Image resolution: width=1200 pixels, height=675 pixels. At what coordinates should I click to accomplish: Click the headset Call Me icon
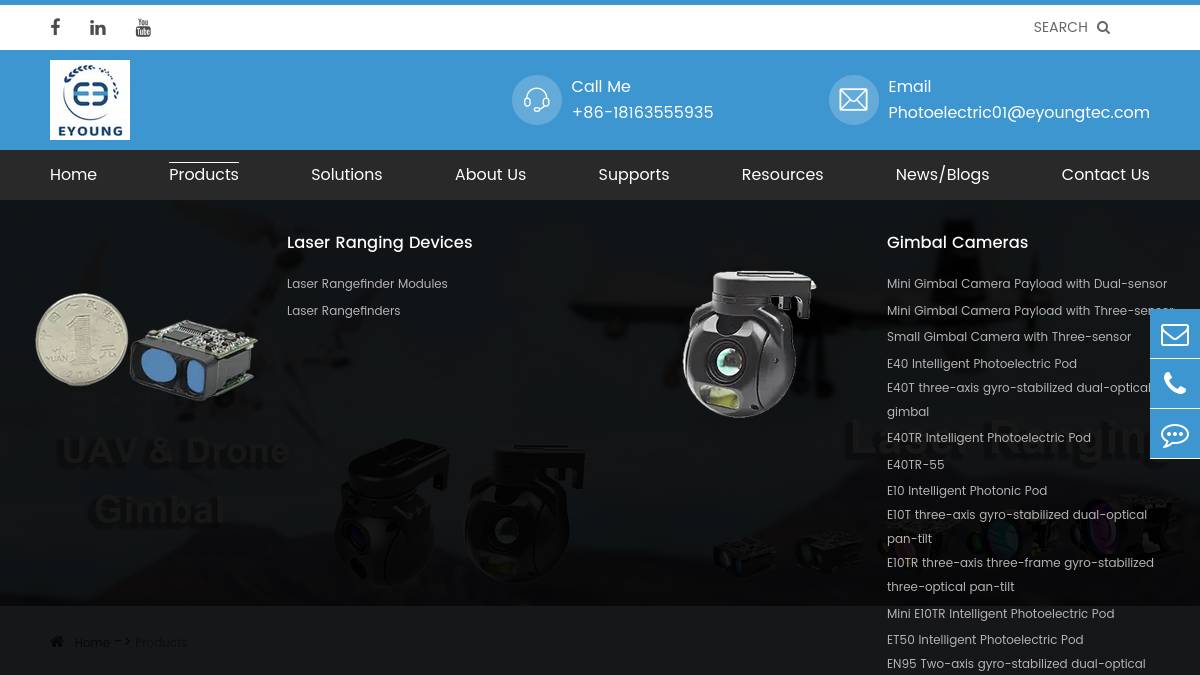tap(537, 100)
